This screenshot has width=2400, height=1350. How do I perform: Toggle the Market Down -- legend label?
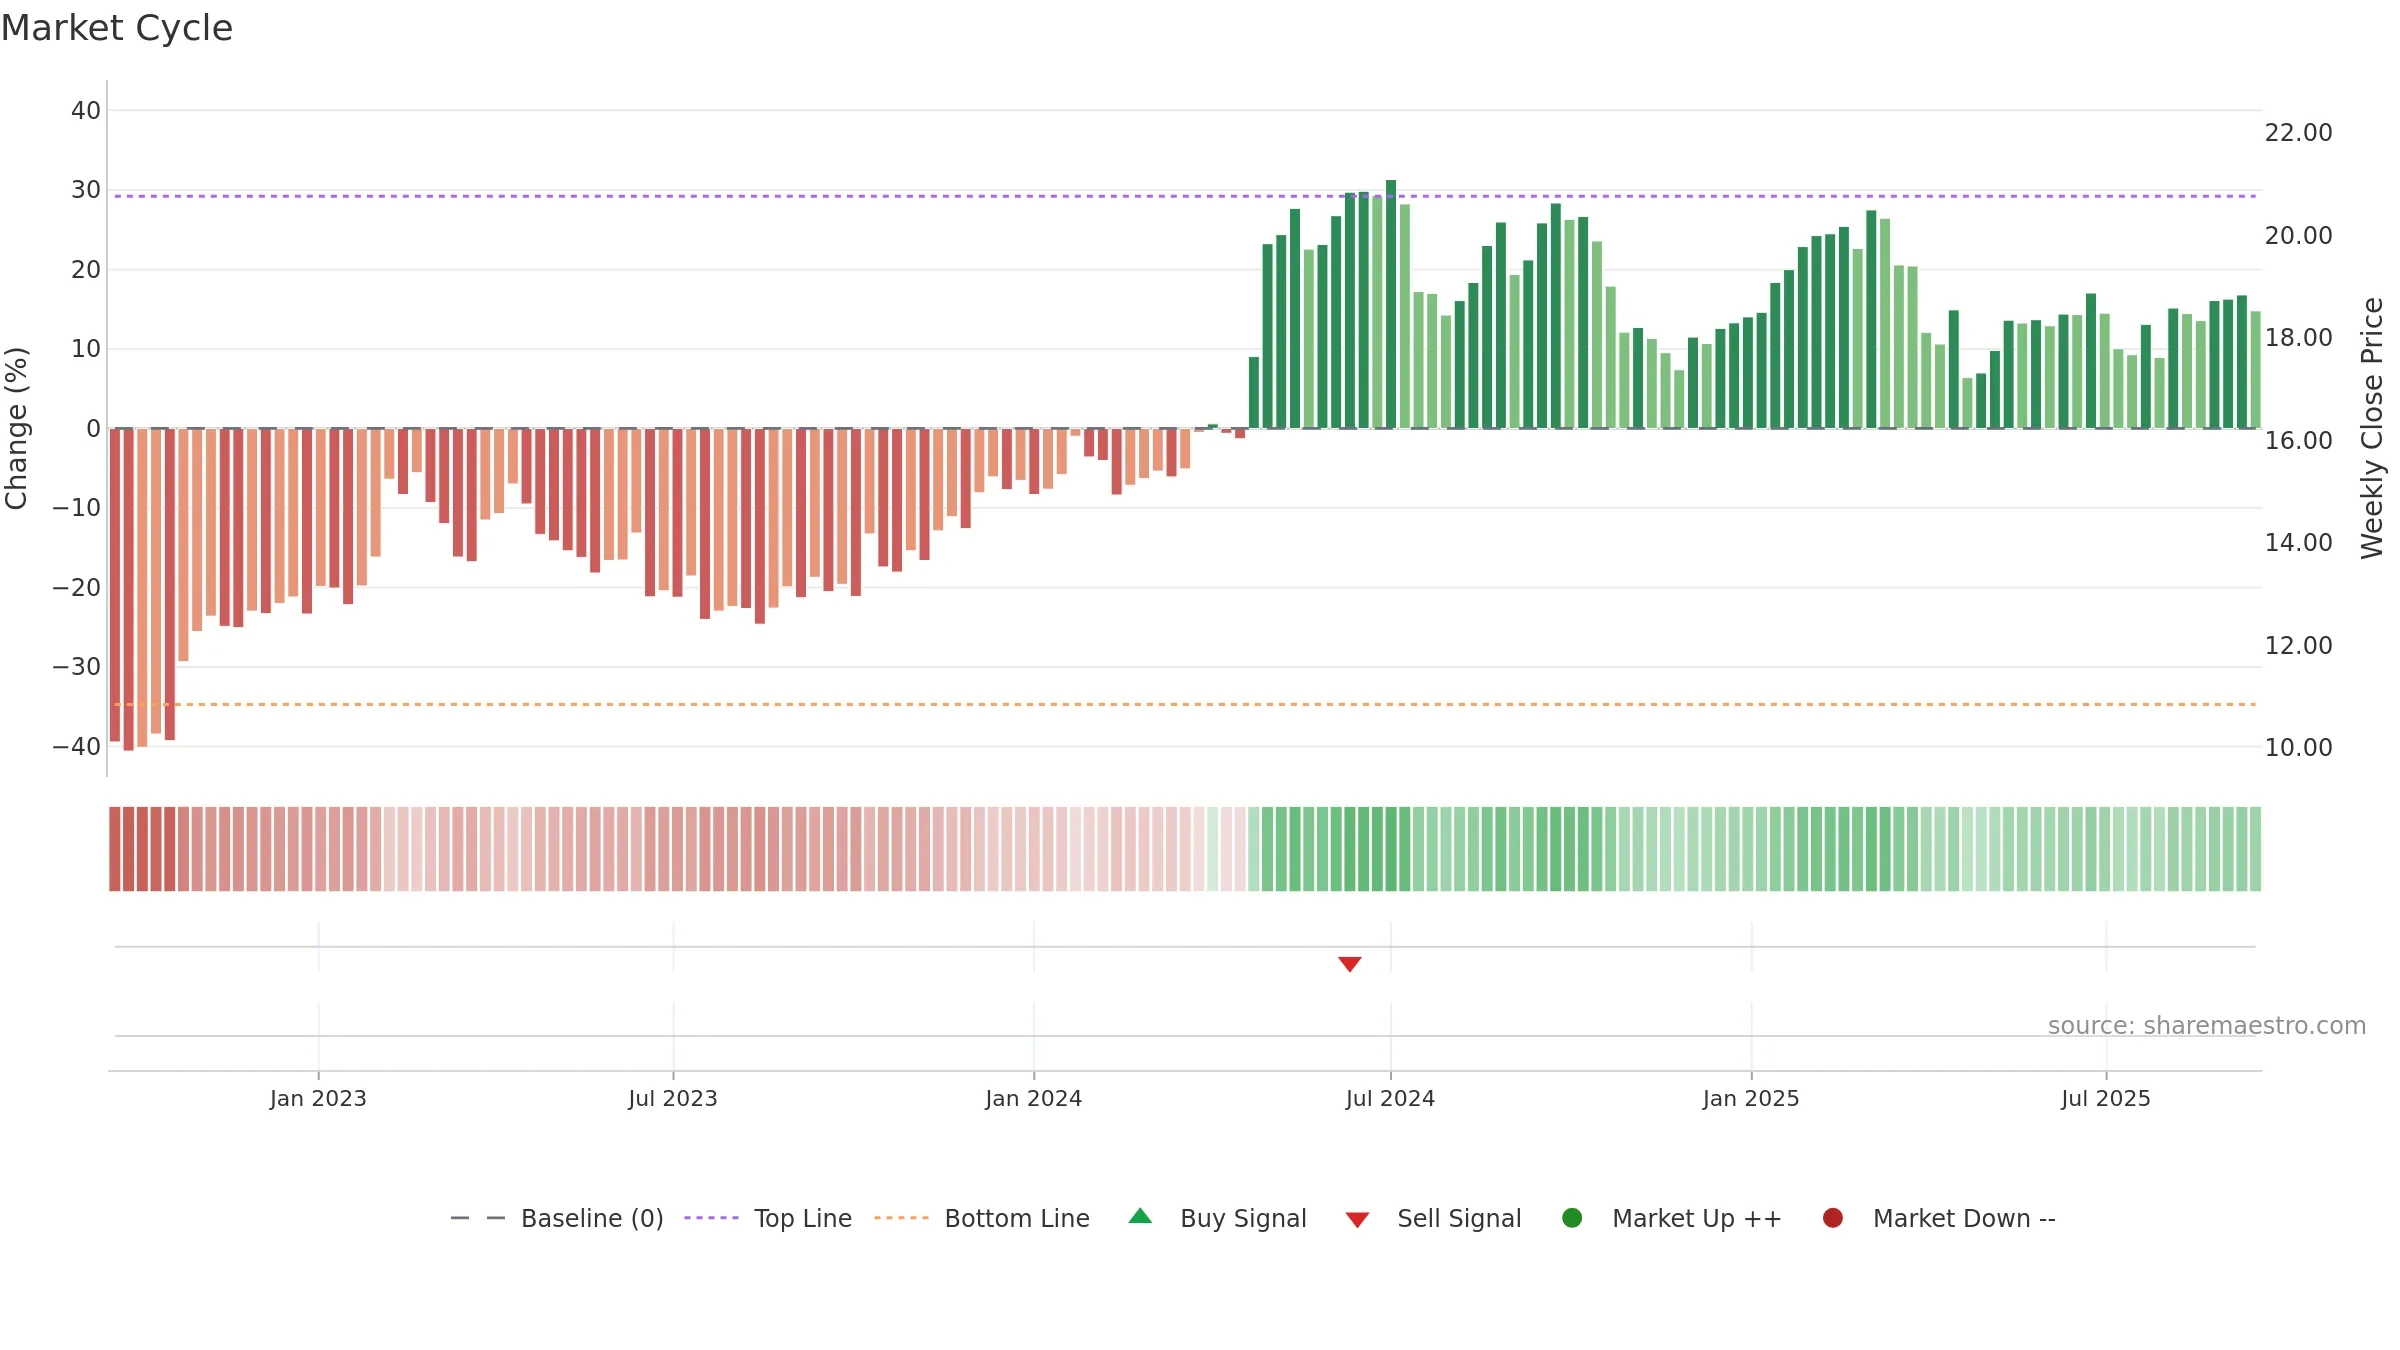[x=1964, y=1218]
